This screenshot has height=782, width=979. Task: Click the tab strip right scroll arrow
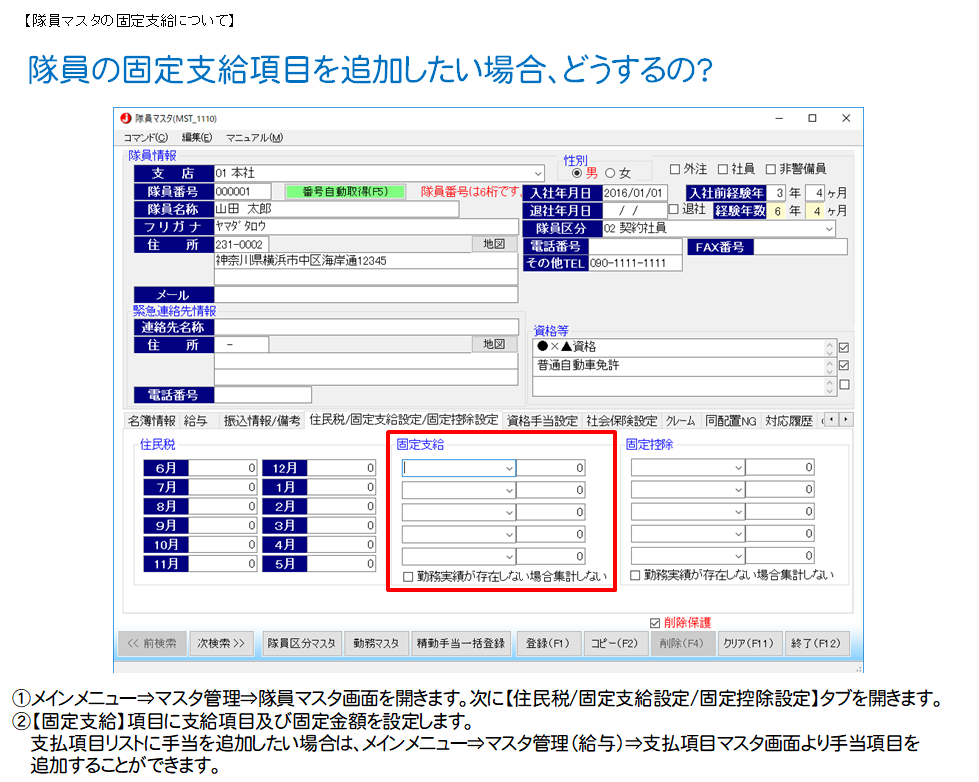click(847, 420)
